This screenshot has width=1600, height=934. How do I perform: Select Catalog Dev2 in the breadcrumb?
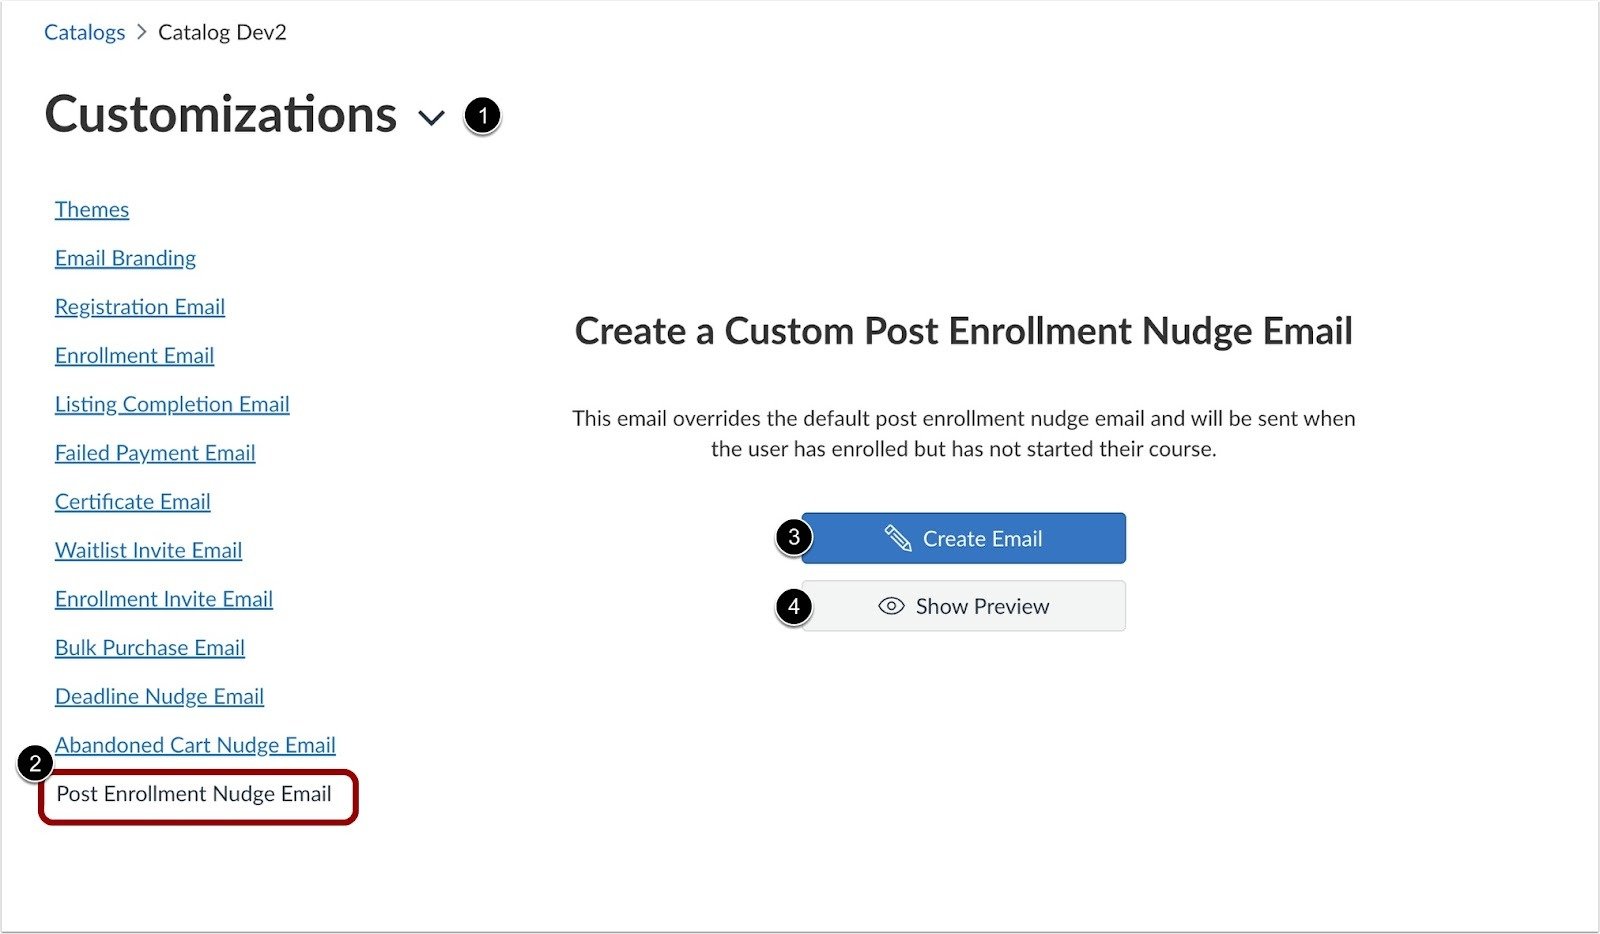point(222,31)
